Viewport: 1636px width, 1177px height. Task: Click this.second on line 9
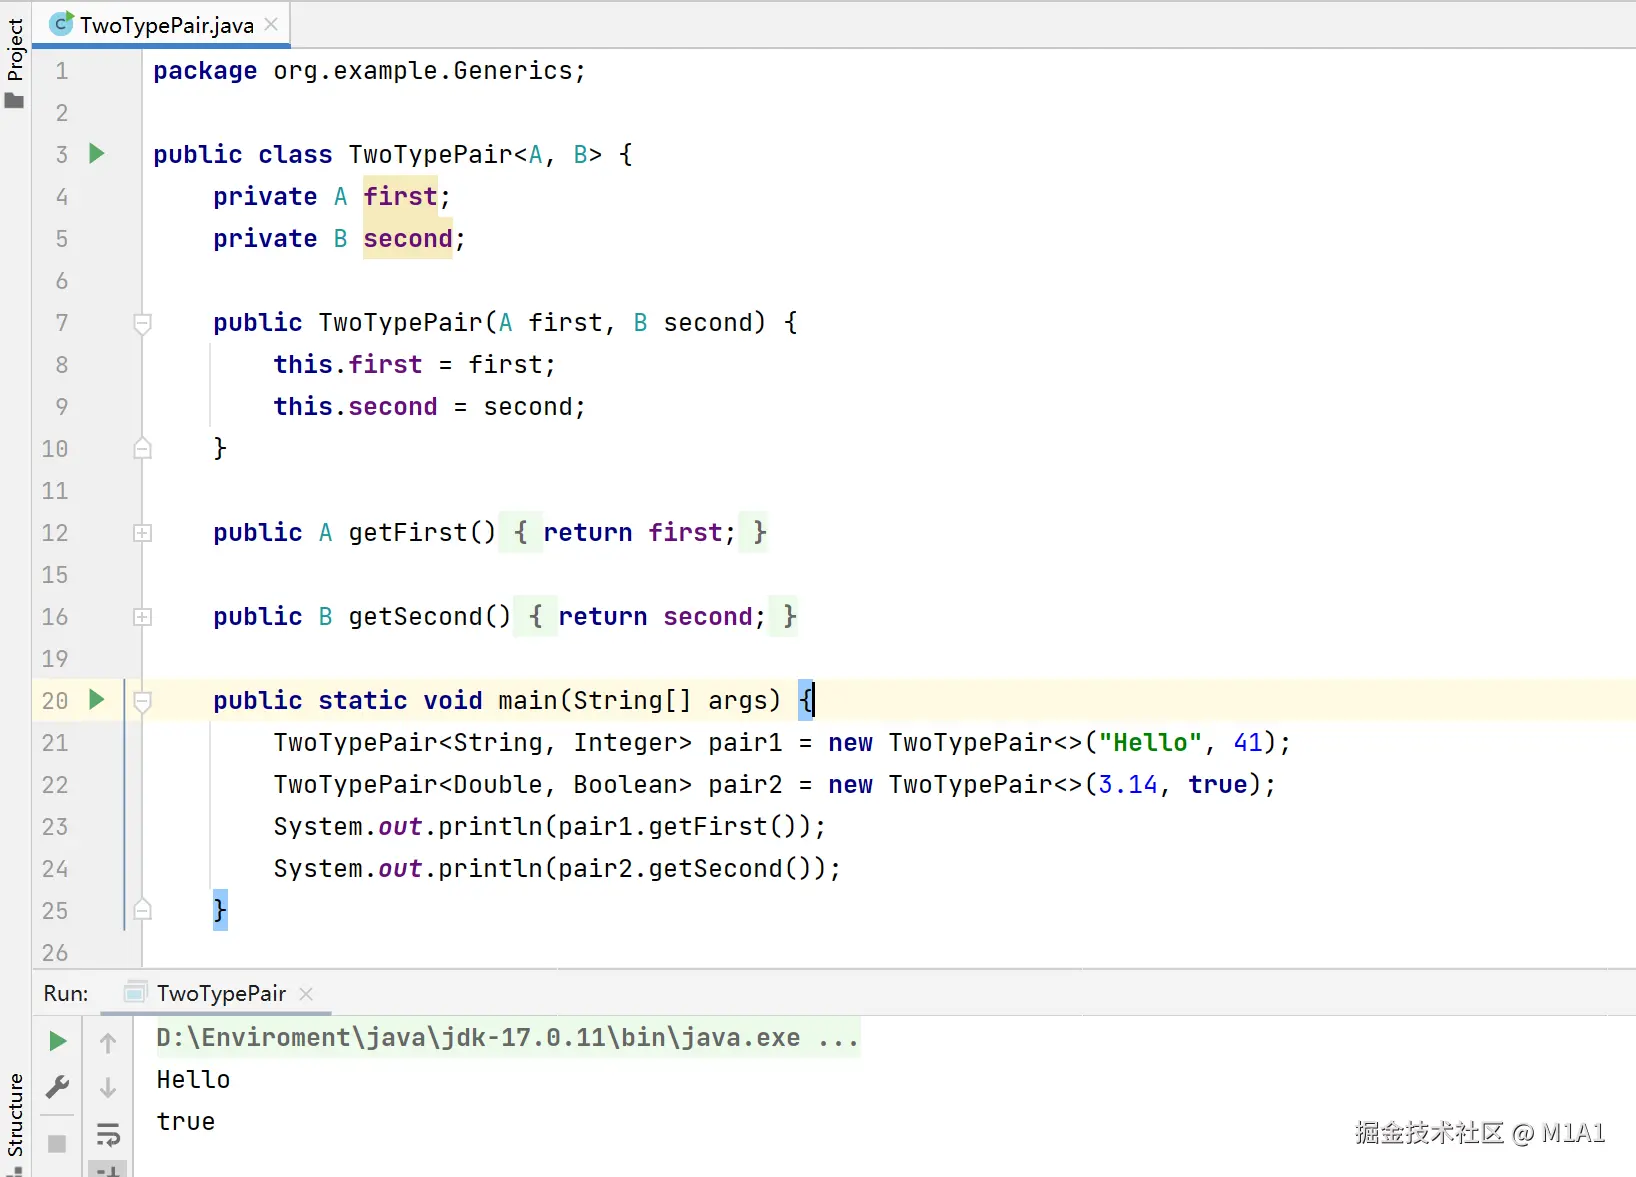click(x=355, y=407)
